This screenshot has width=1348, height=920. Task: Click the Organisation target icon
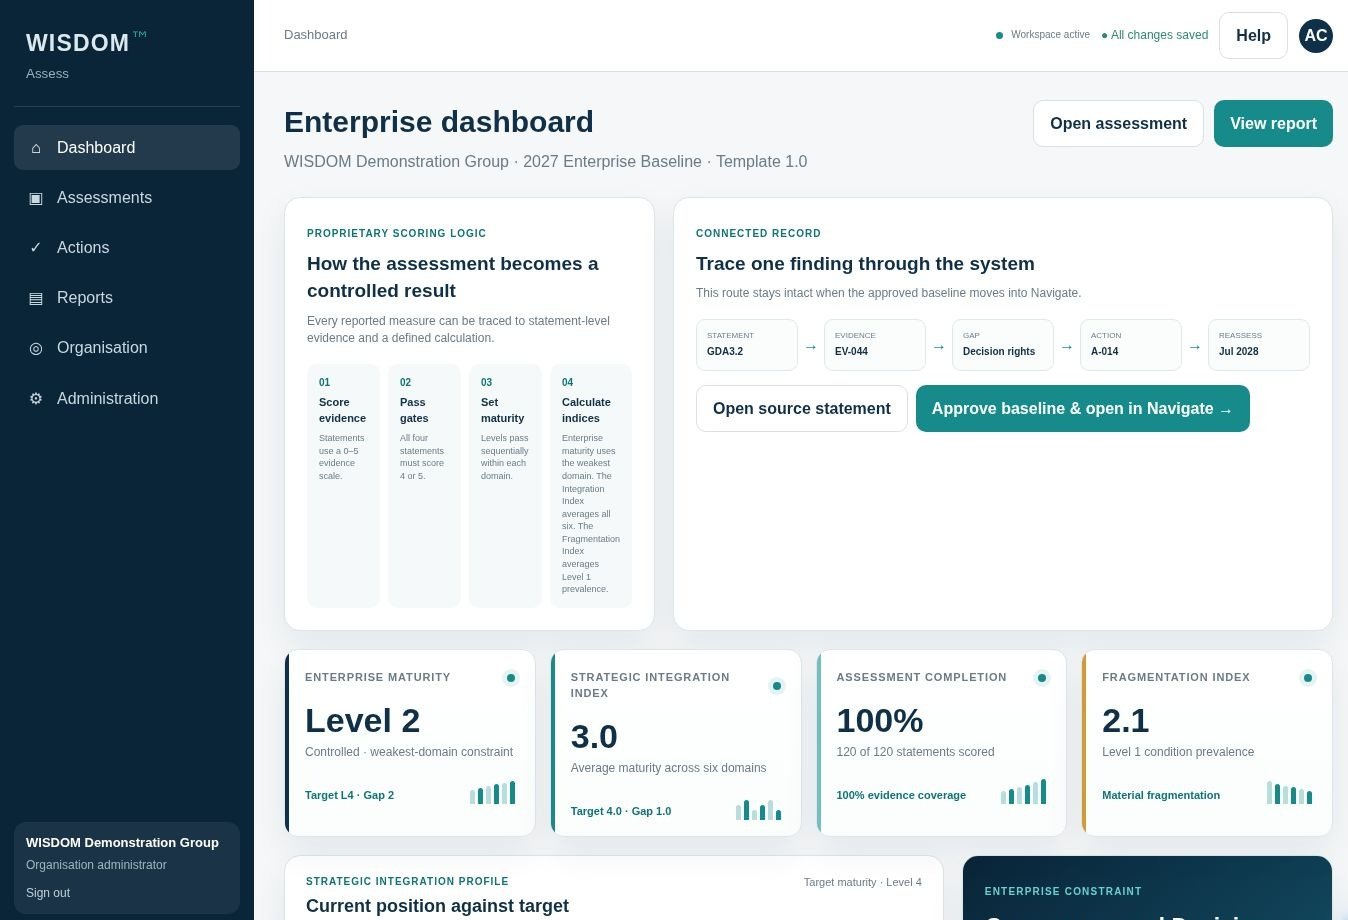[36, 348]
